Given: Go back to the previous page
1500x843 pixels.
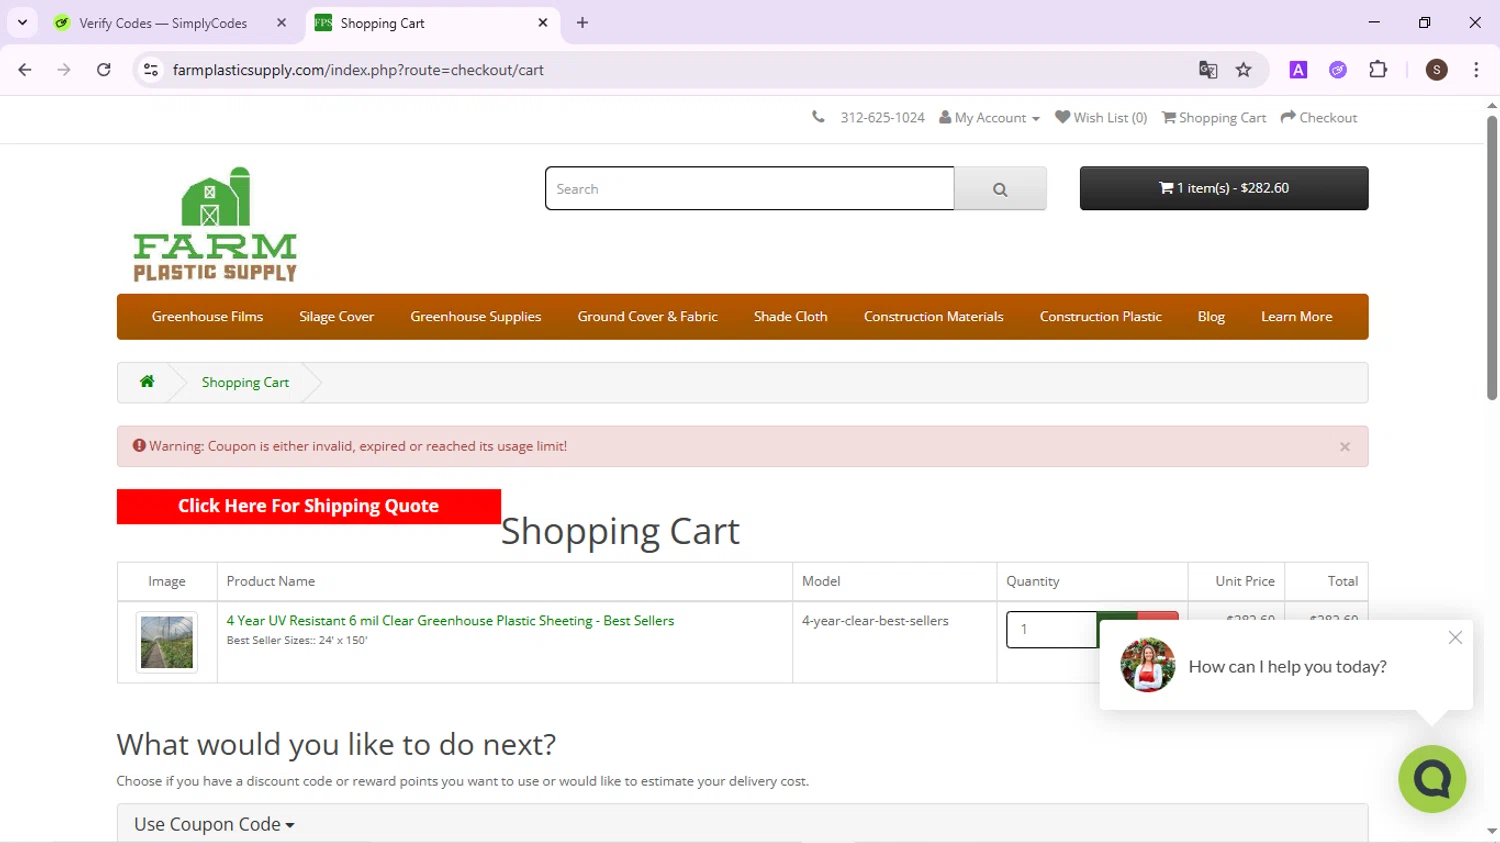Looking at the screenshot, I should (x=25, y=70).
